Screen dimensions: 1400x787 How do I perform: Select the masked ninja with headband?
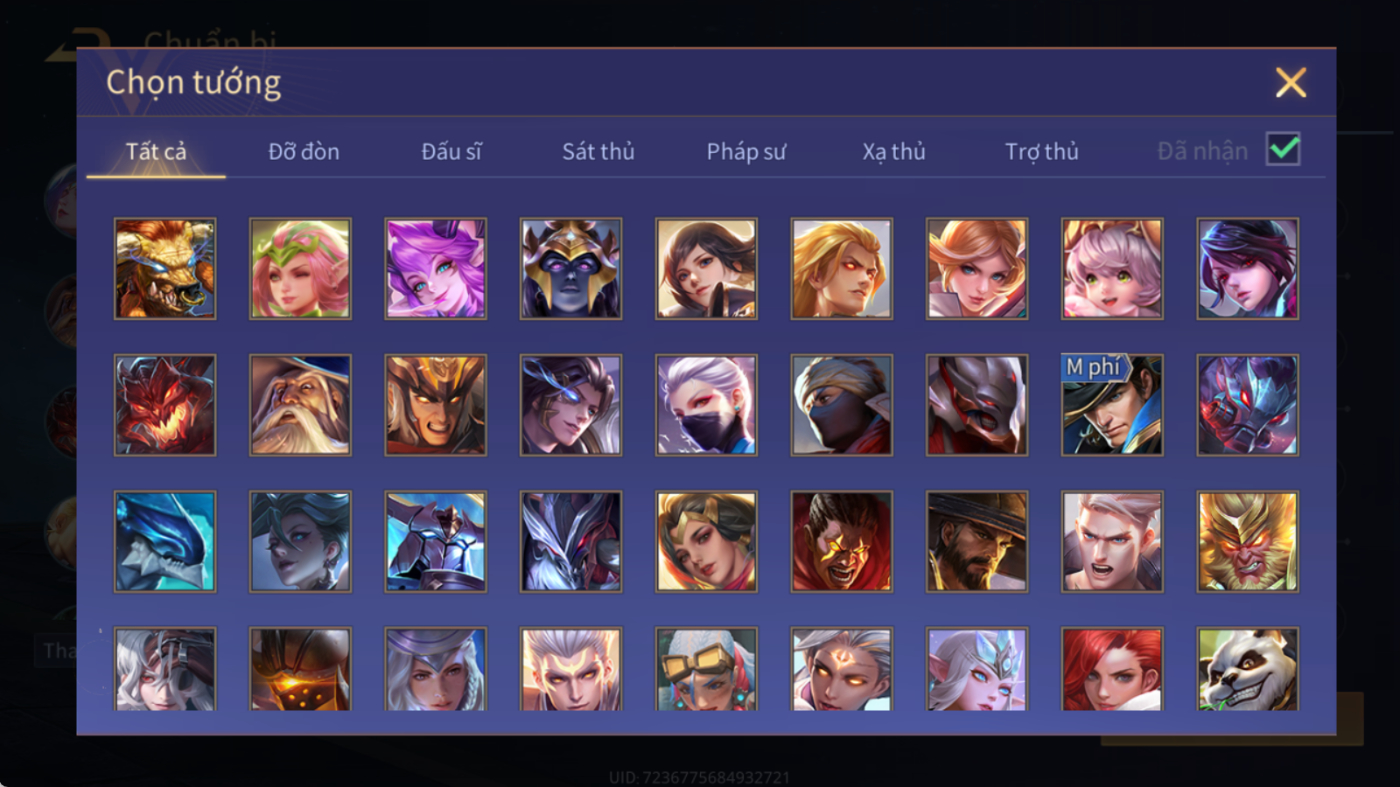point(841,405)
